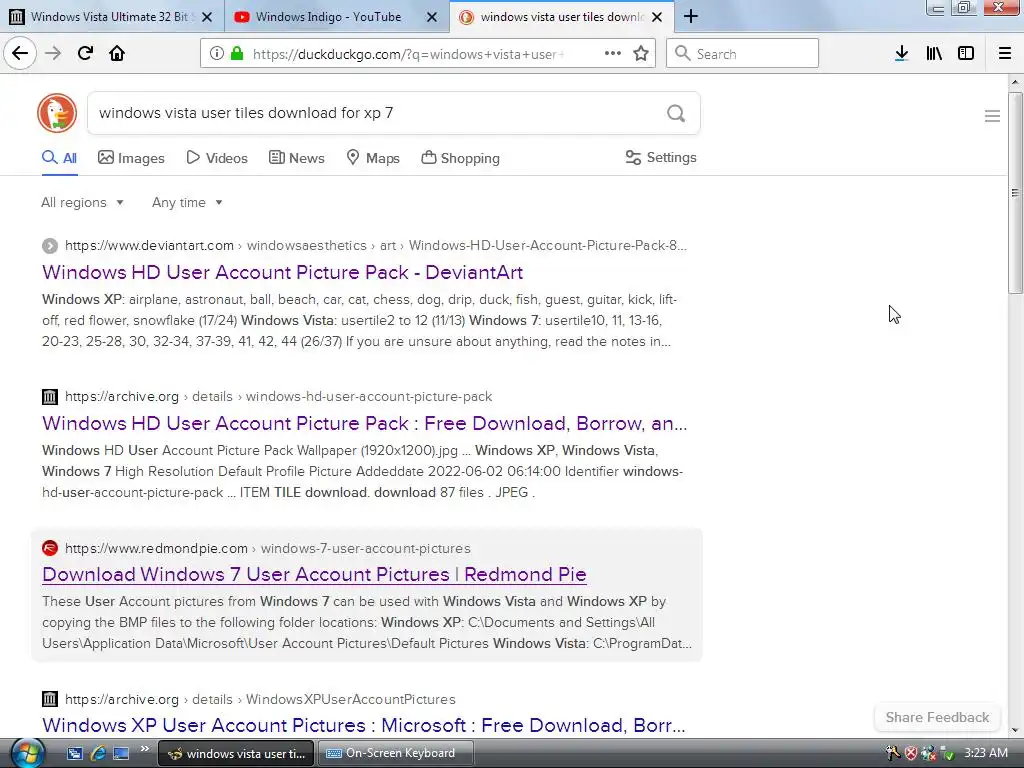Viewport: 1024px width, 768px height.
Task: Show sidebars via toolbar icon
Action: click(x=966, y=54)
